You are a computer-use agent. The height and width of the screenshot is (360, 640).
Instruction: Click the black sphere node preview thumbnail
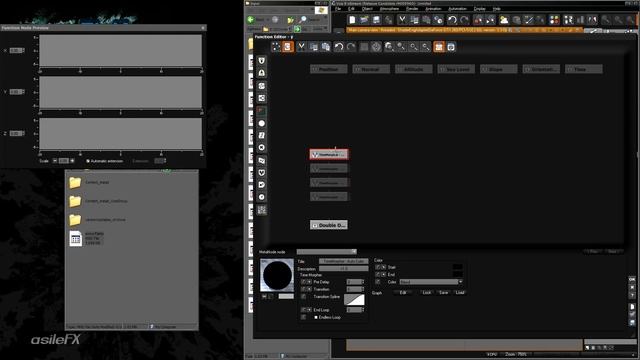(x=277, y=275)
